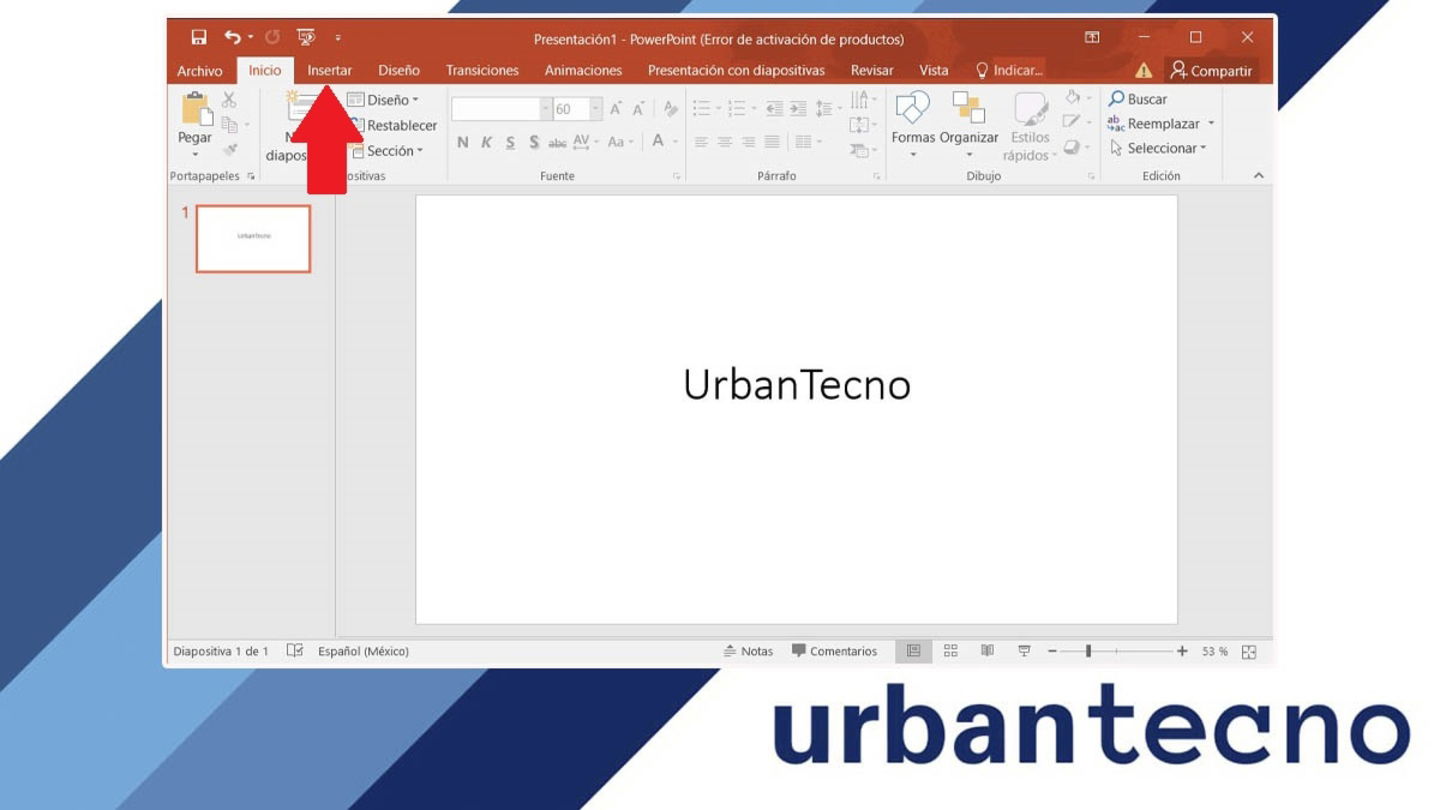Toggle center text alignment
This screenshot has width=1440, height=810.
[x=725, y=142]
